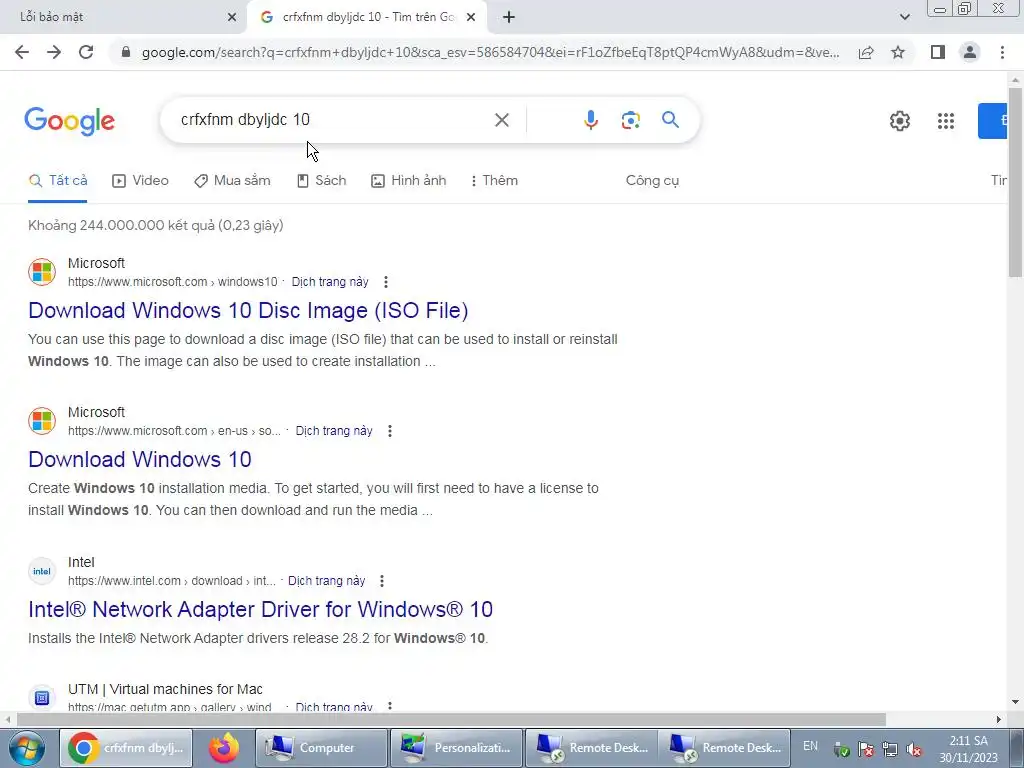Click the EN language indicator
Image resolution: width=1024 pixels, height=768 pixels.
pyautogui.click(x=810, y=746)
